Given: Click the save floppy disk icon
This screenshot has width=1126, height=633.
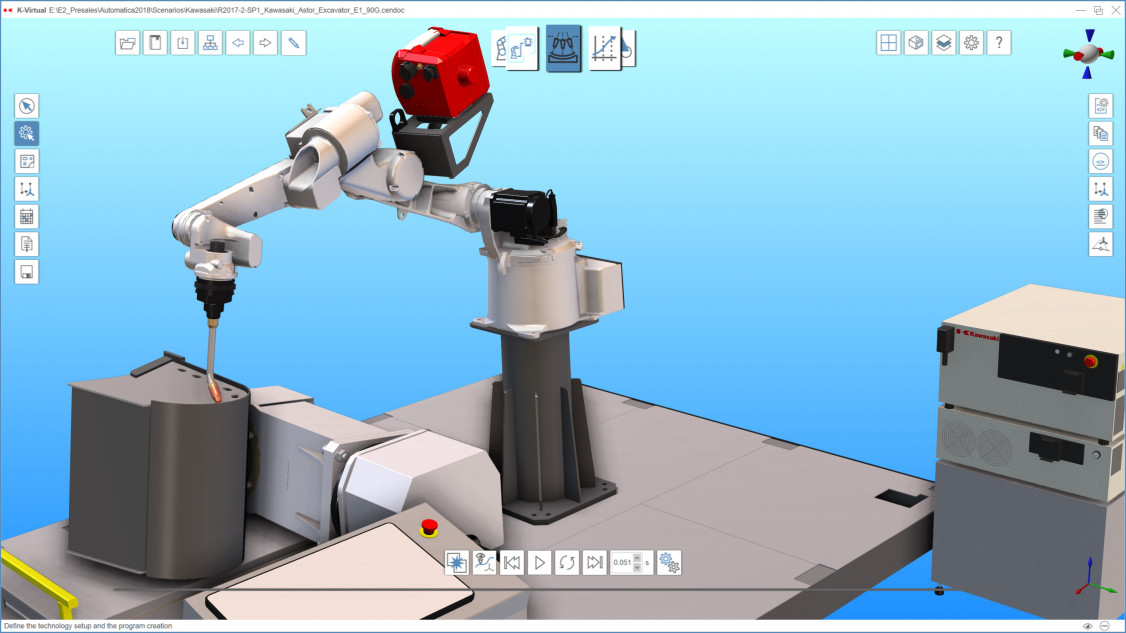Looking at the screenshot, I should 27,271.
